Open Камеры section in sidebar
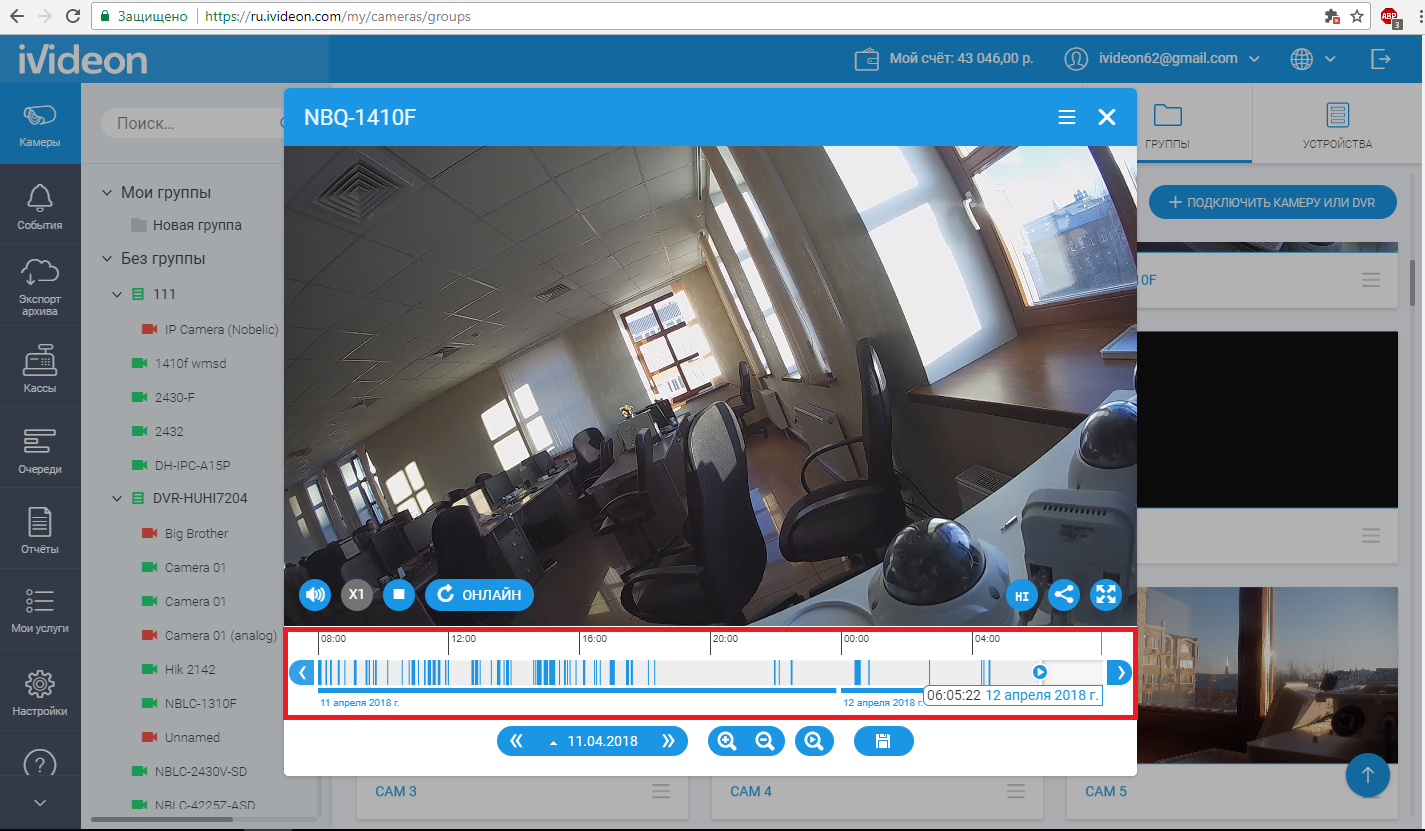This screenshot has width=1425, height=831. 40,125
